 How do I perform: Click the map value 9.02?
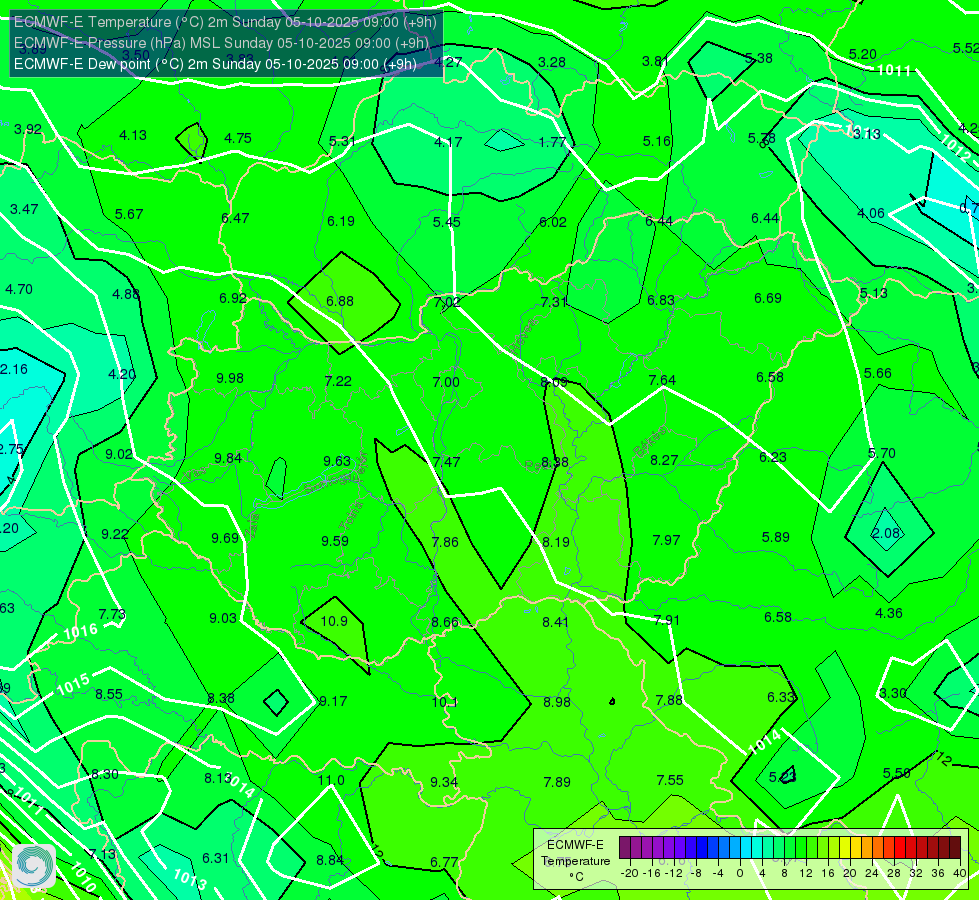pyautogui.click(x=119, y=454)
